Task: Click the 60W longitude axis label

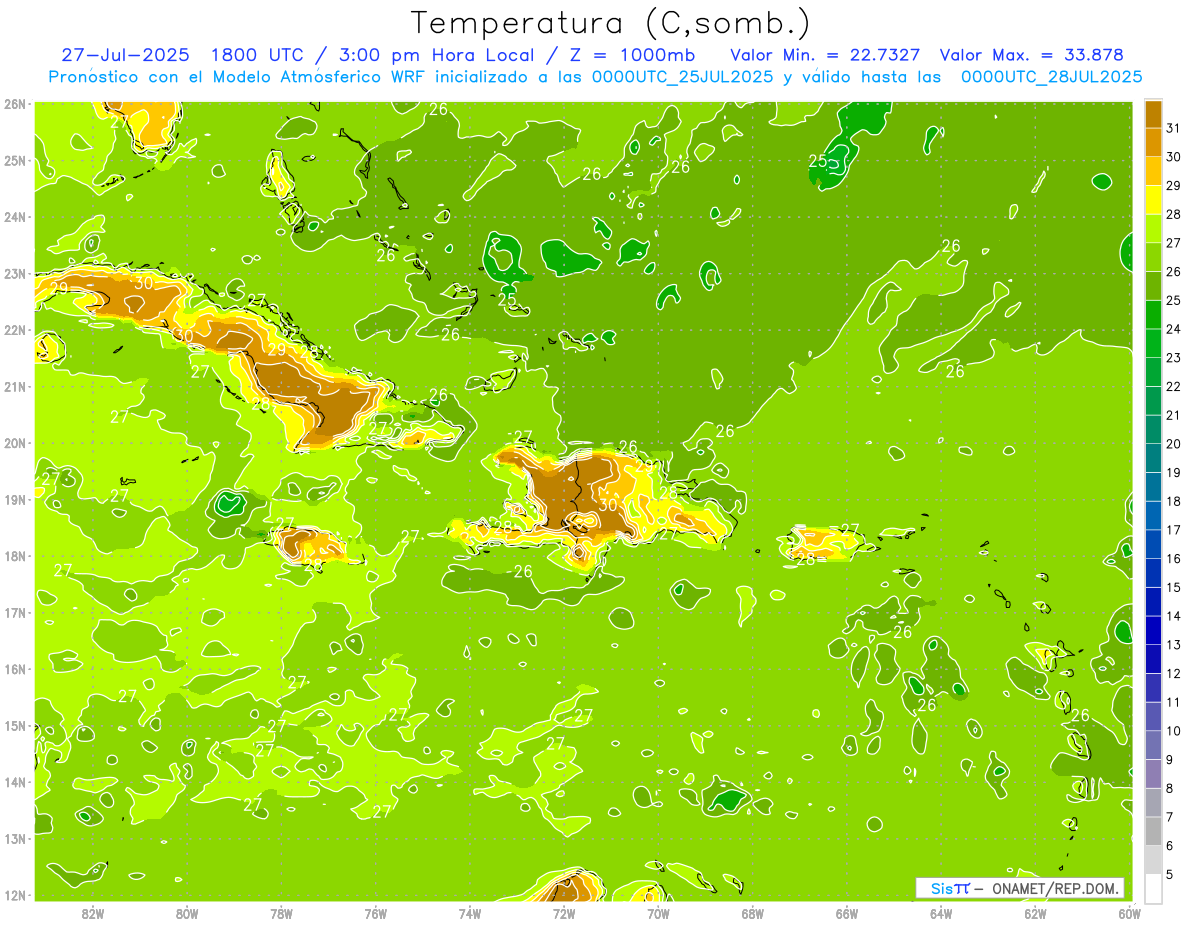Action: coord(1129,913)
